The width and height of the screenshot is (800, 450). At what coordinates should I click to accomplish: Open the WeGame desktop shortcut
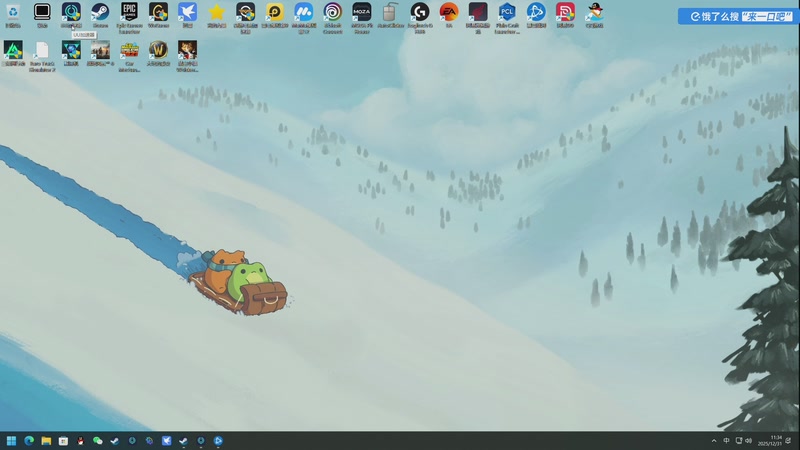pos(158,15)
